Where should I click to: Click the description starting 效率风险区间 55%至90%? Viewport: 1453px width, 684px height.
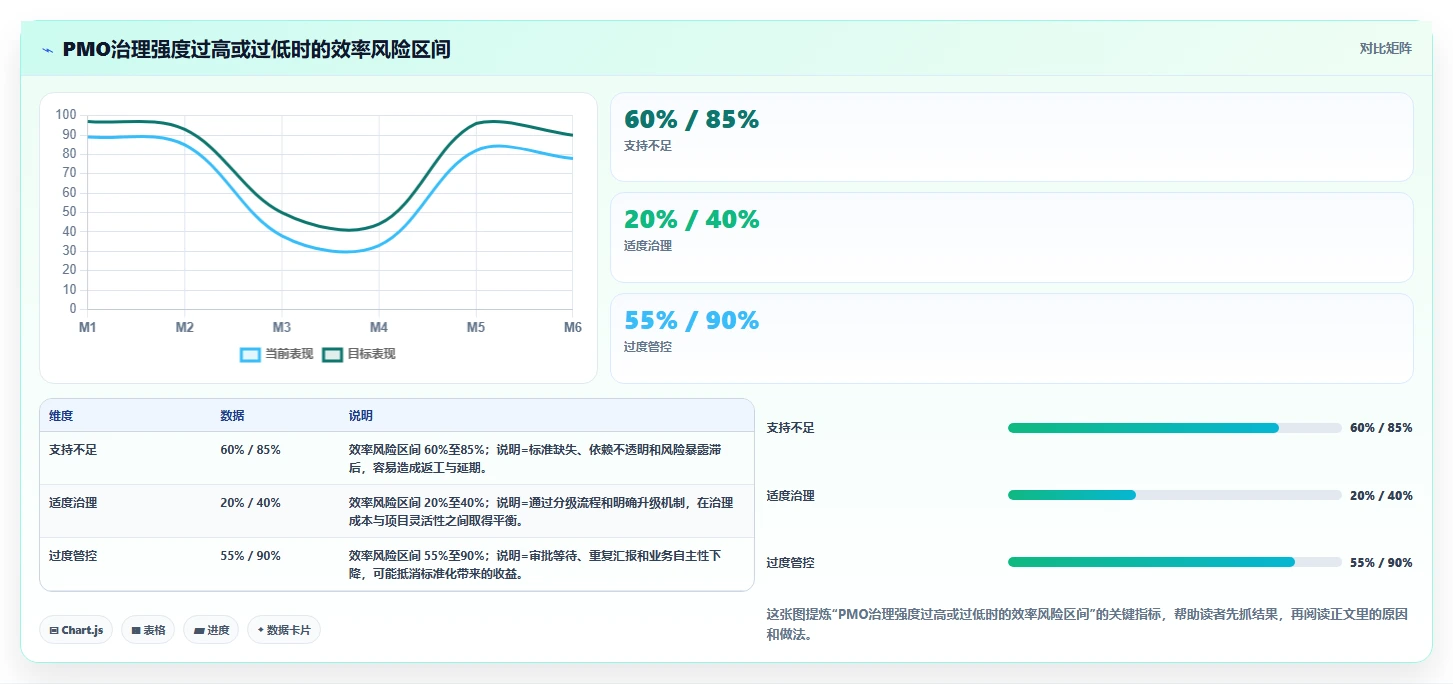coord(535,565)
